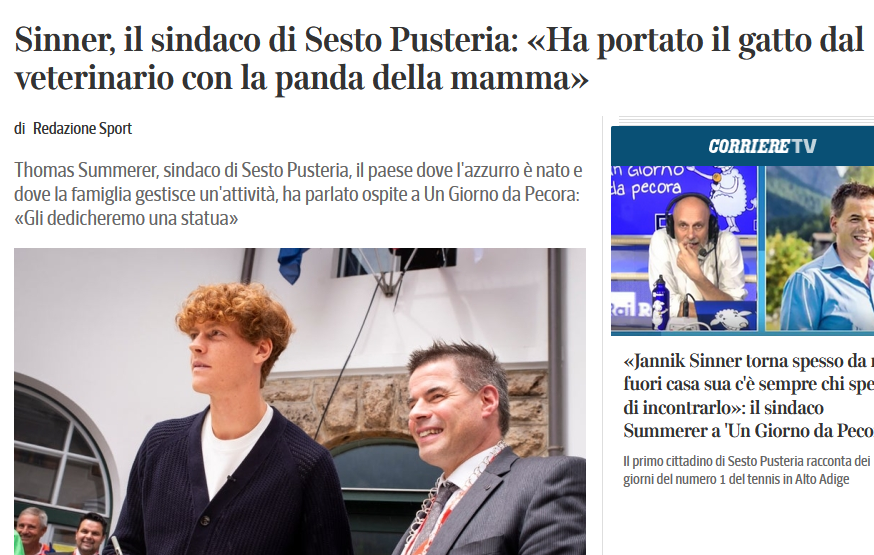Click the spectators at the bottom left of the photo
The height and width of the screenshot is (555, 874).
tap(61, 530)
